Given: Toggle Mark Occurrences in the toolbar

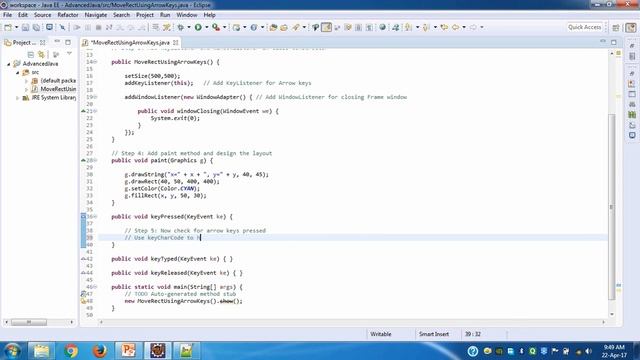Looking at the screenshot, I should pos(326,27).
